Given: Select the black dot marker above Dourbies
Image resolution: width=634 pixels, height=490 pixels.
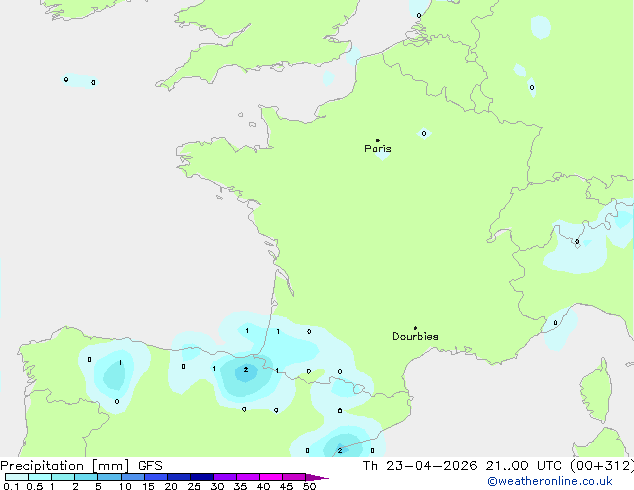Looking at the screenshot, I should [x=415, y=328].
